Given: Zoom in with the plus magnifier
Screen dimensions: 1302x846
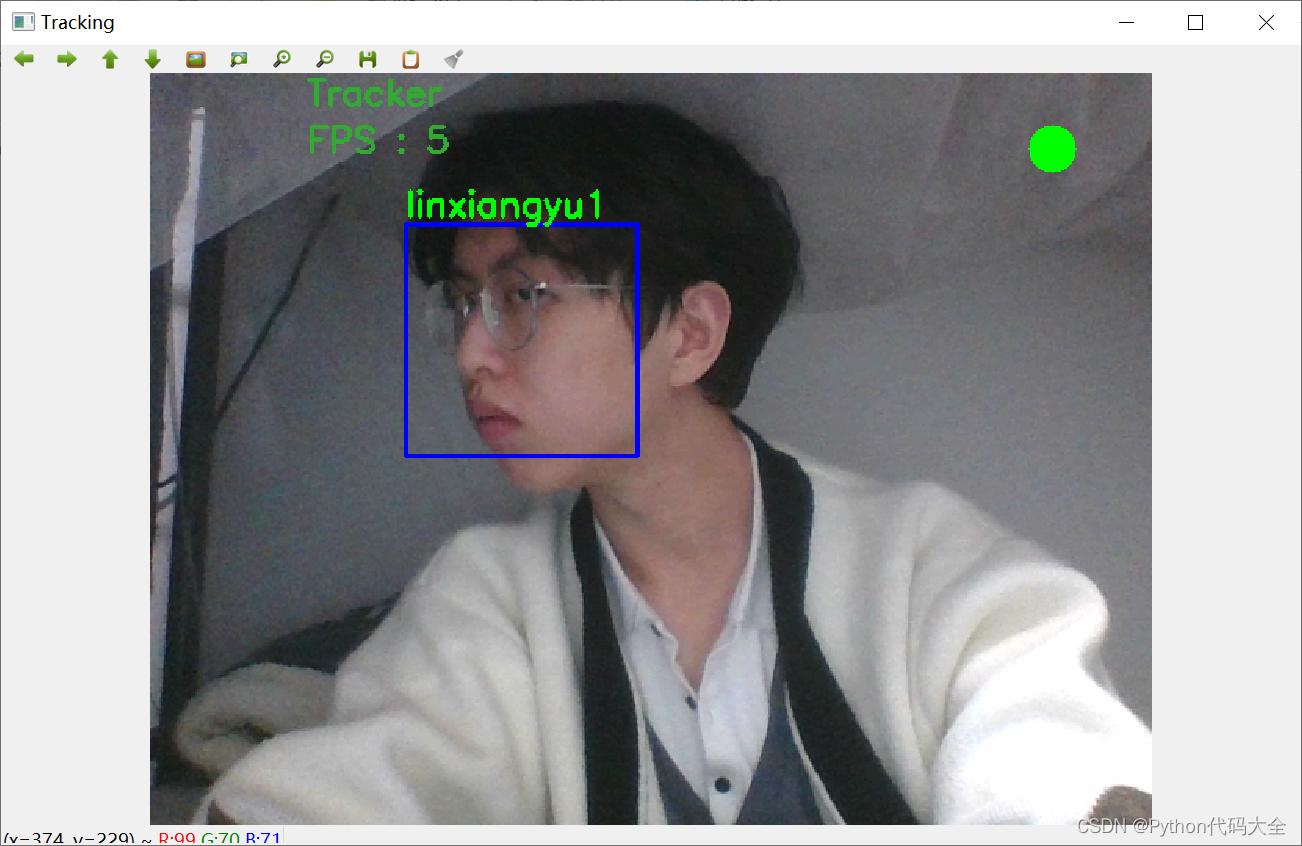Looking at the screenshot, I should point(282,59).
